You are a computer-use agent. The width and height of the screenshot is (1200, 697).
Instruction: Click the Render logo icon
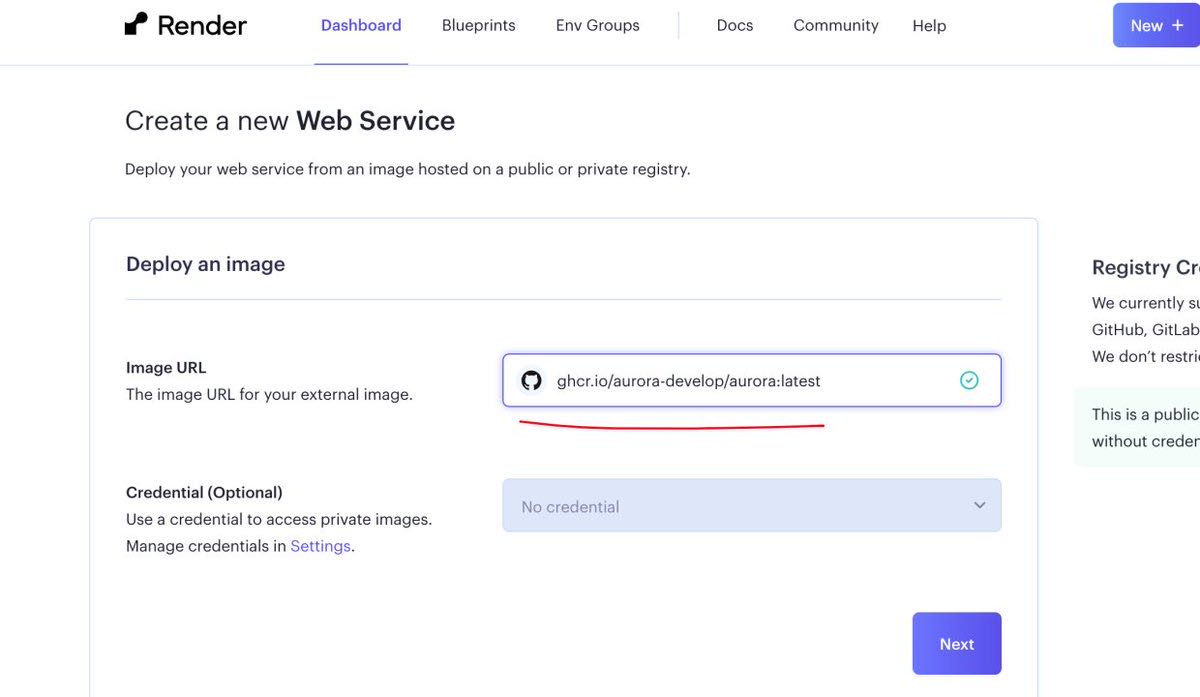pyautogui.click(x=136, y=24)
